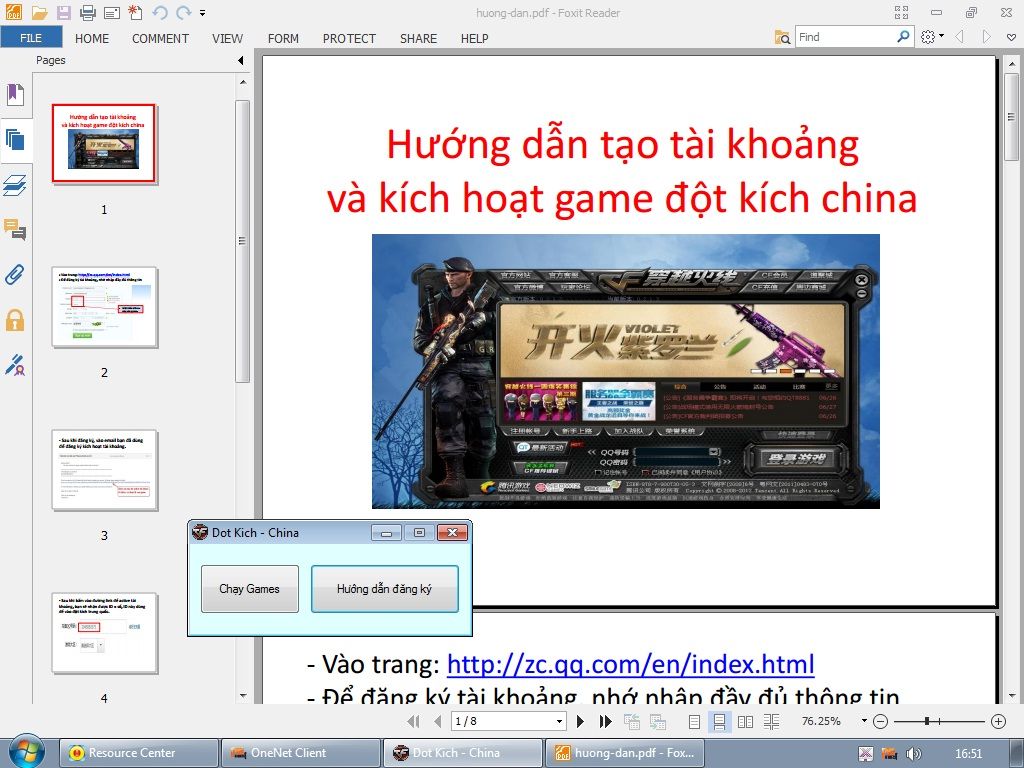Screen dimensions: 1024x768
Task: Toggle facing pages view mode
Action: pyautogui.click(x=745, y=721)
